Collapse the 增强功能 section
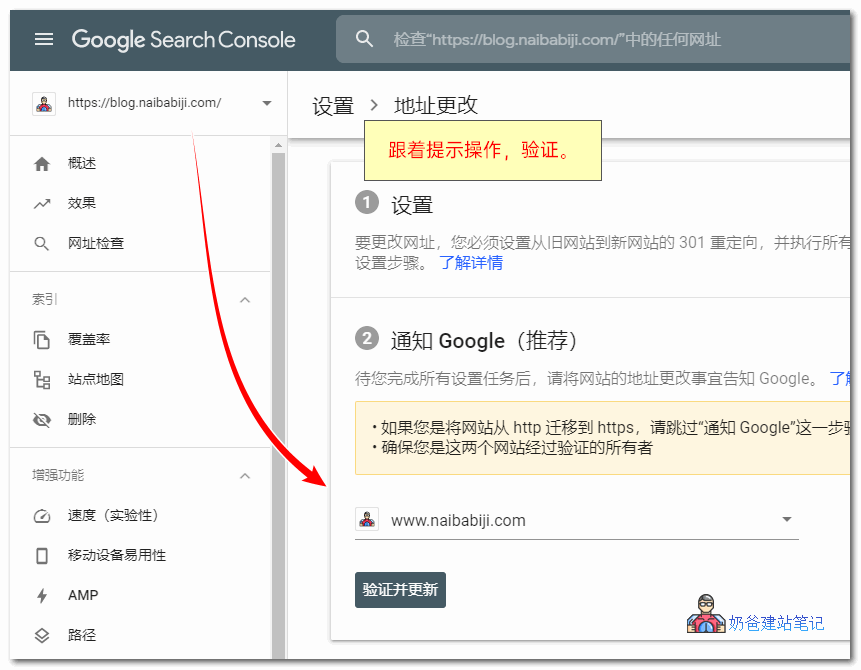The height and width of the screenshot is (670, 861). click(x=245, y=475)
